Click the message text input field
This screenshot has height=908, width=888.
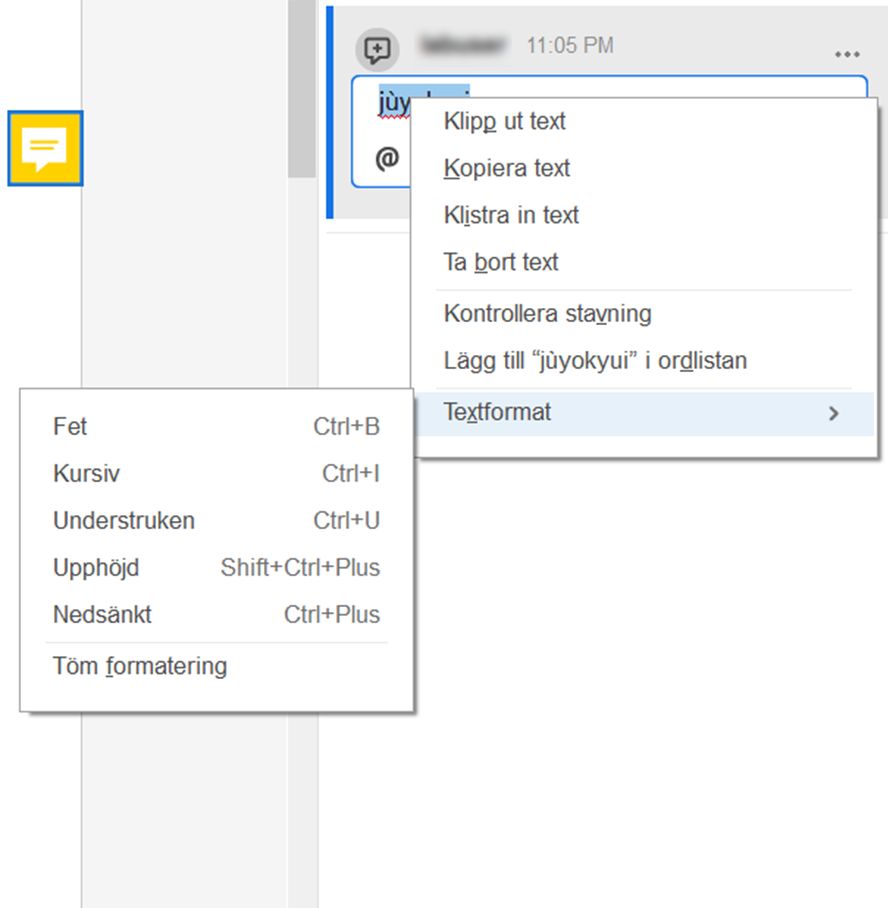tap(400, 100)
